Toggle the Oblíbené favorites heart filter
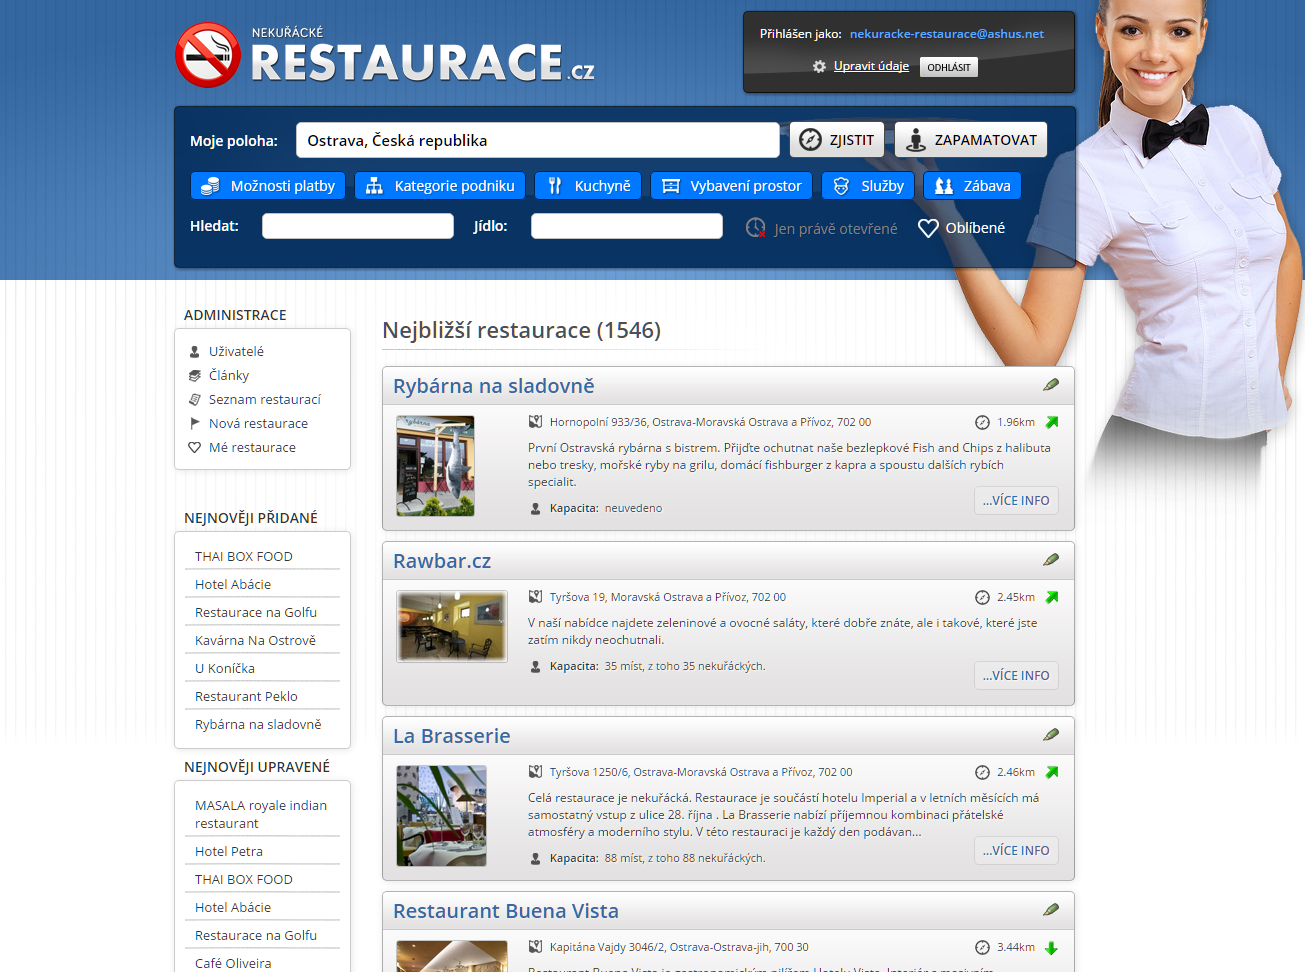1305x972 pixels. 961,228
